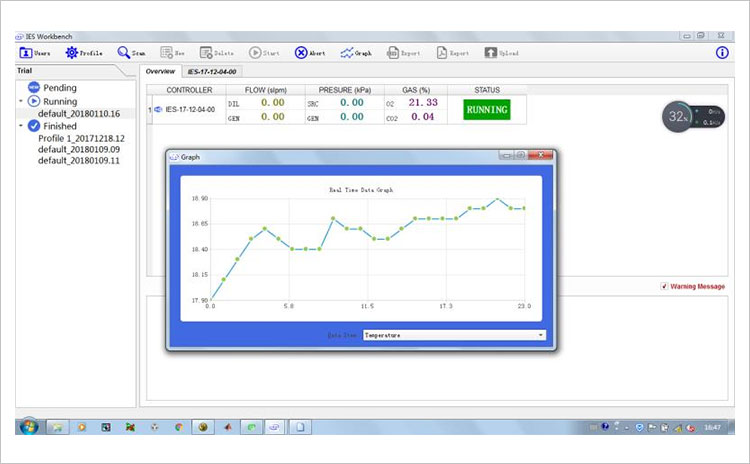The image size is (750, 464).
Task: Select the Pending tree item
Action: (59, 88)
